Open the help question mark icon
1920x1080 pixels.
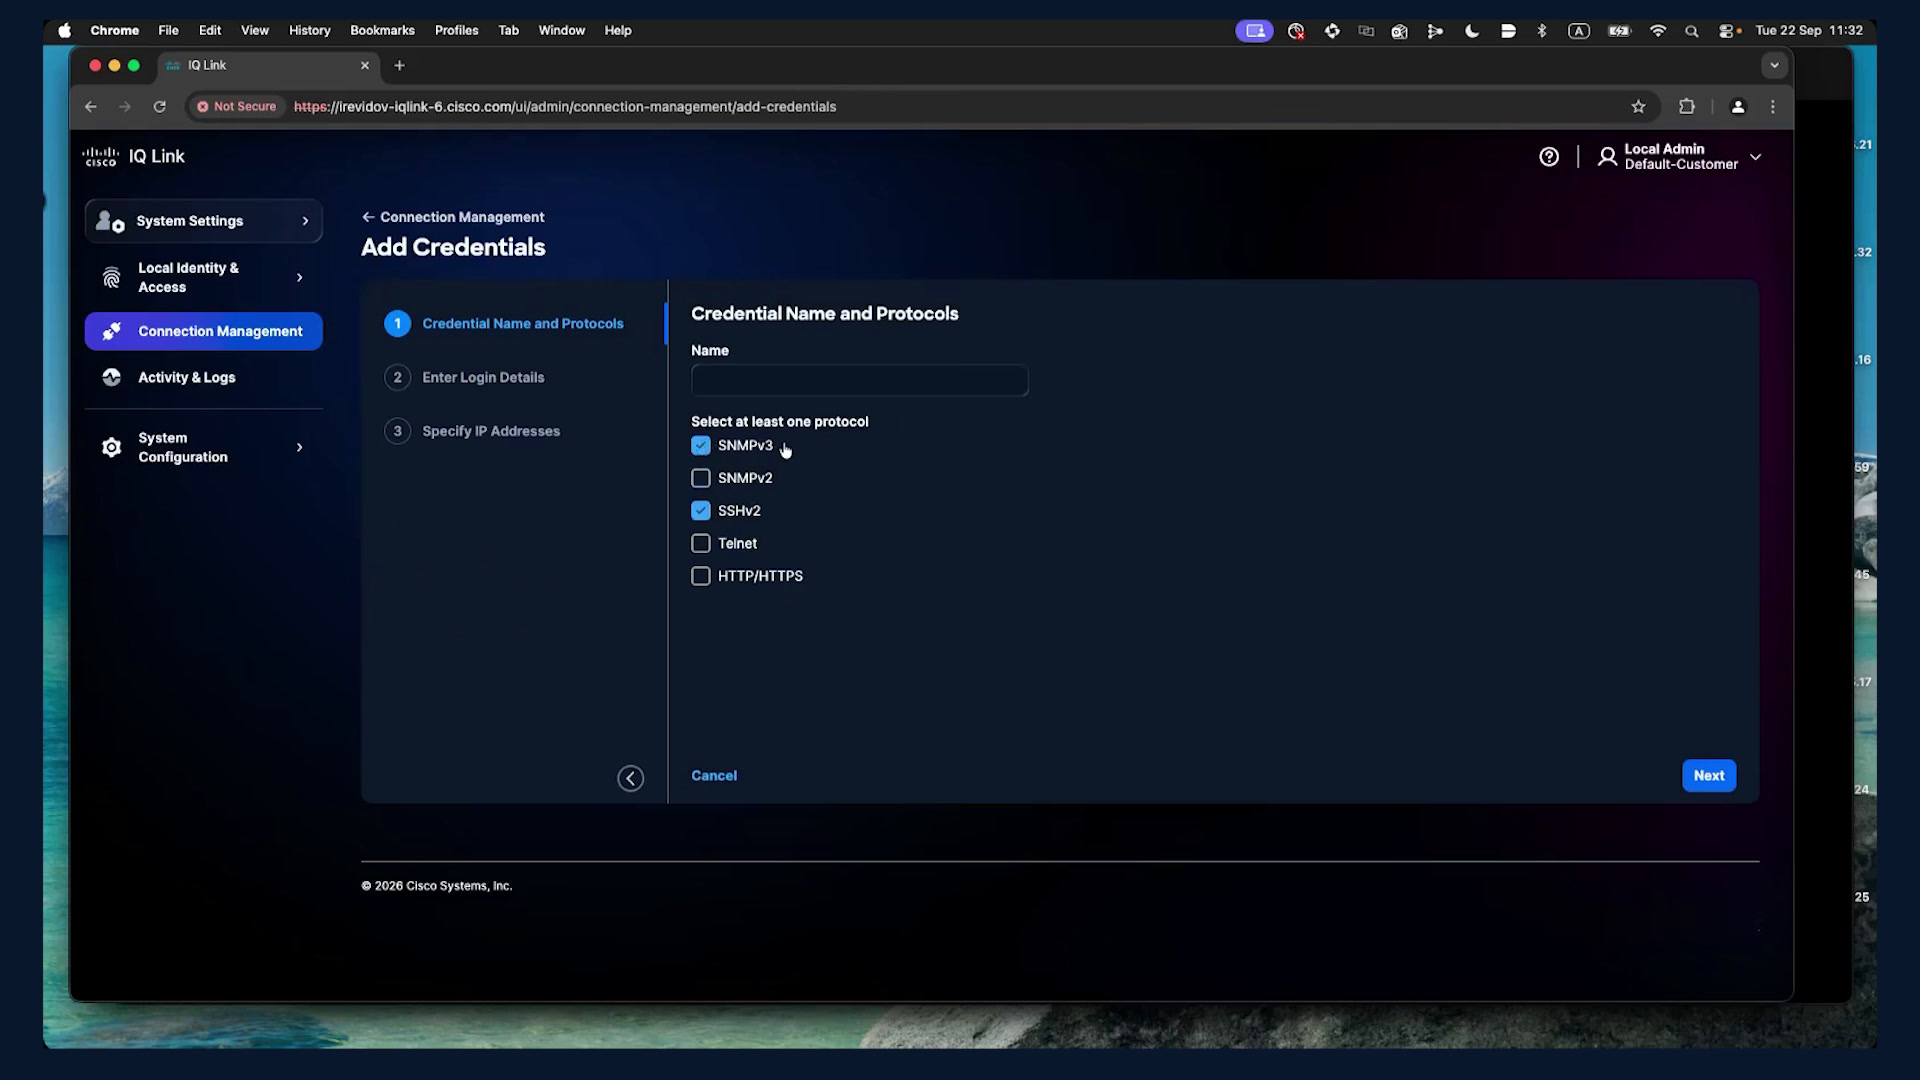[x=1549, y=157]
